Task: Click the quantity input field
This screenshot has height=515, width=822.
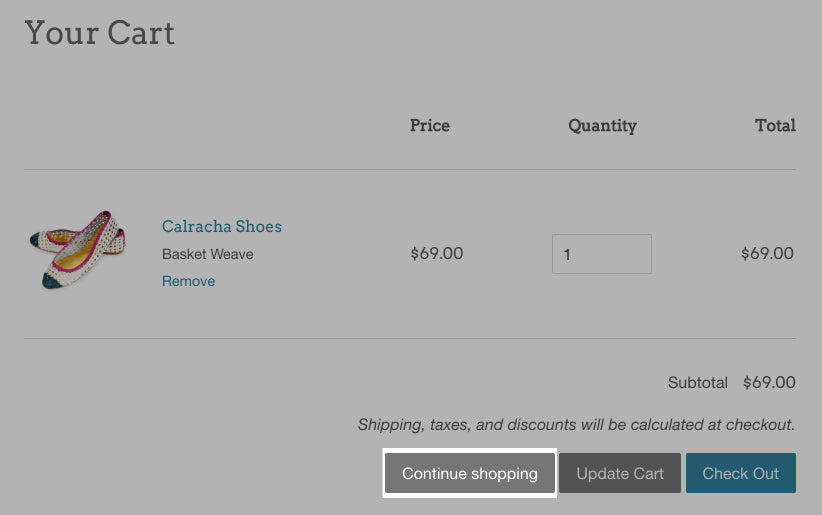Action: coord(601,254)
